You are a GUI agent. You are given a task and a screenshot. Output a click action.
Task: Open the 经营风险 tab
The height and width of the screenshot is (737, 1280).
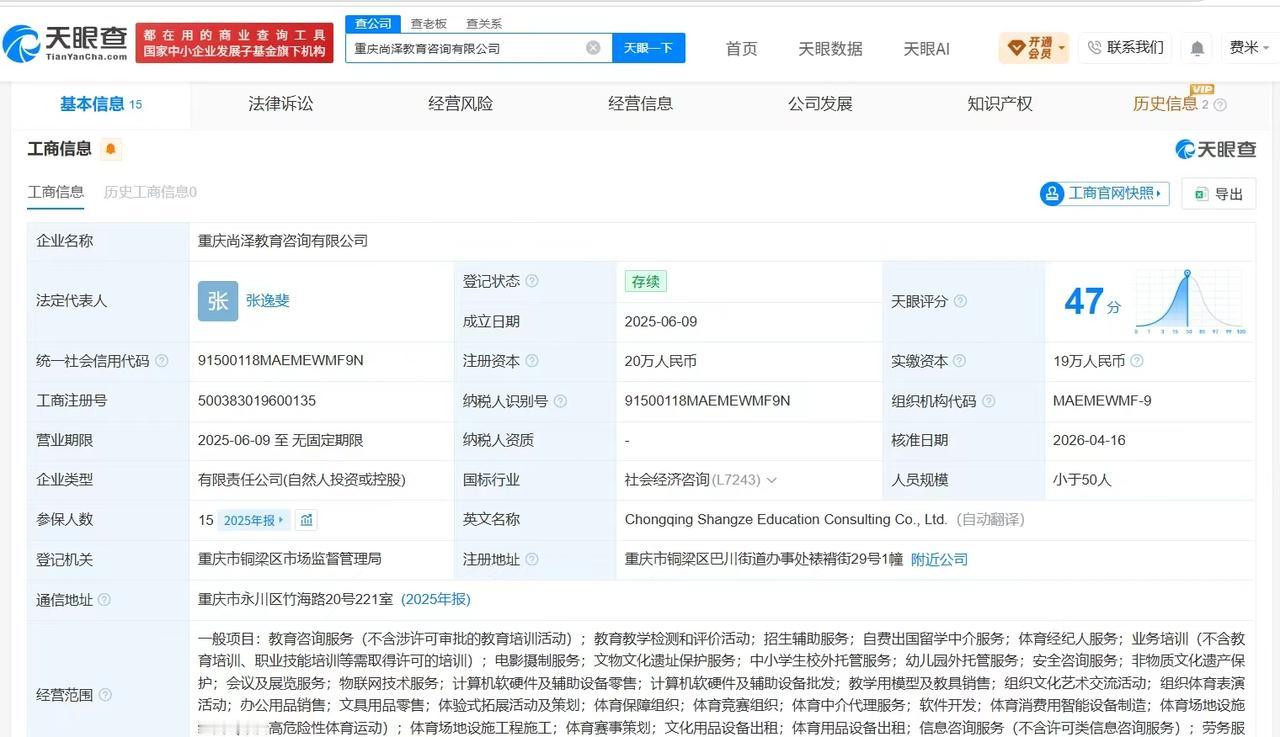click(x=461, y=104)
